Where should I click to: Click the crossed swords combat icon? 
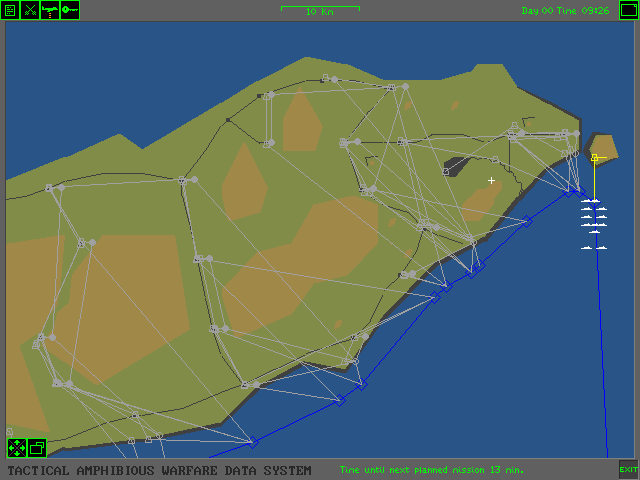(30, 10)
